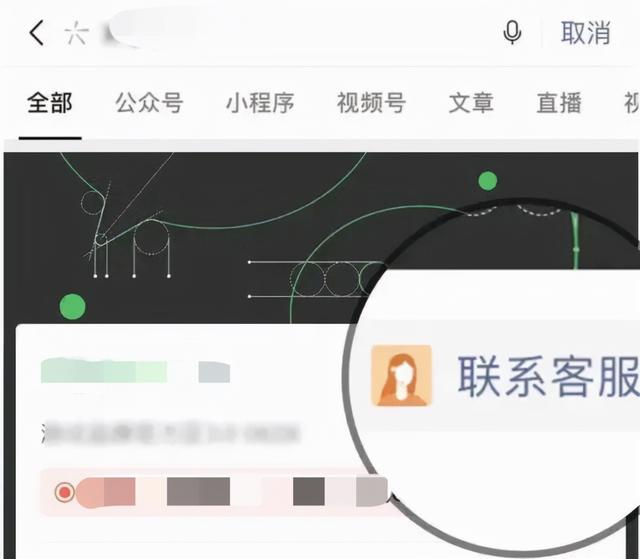
Task: Tap the back arrow icon
Action: point(36,33)
